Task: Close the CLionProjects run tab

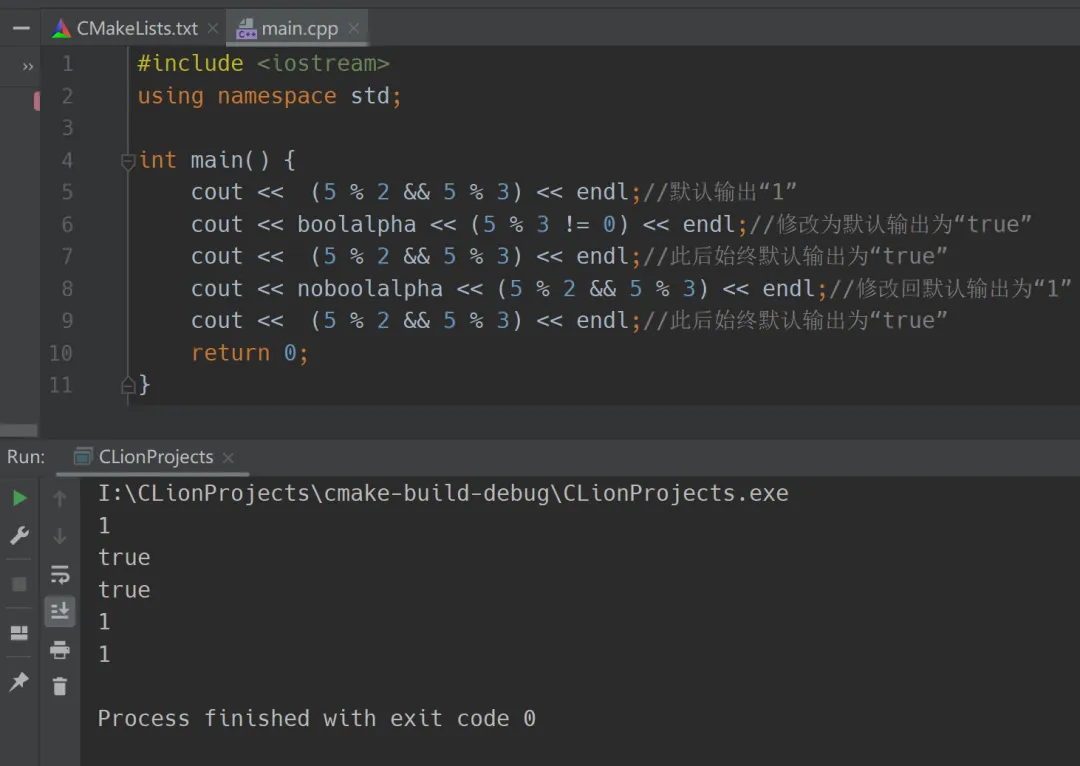Action: tap(229, 457)
